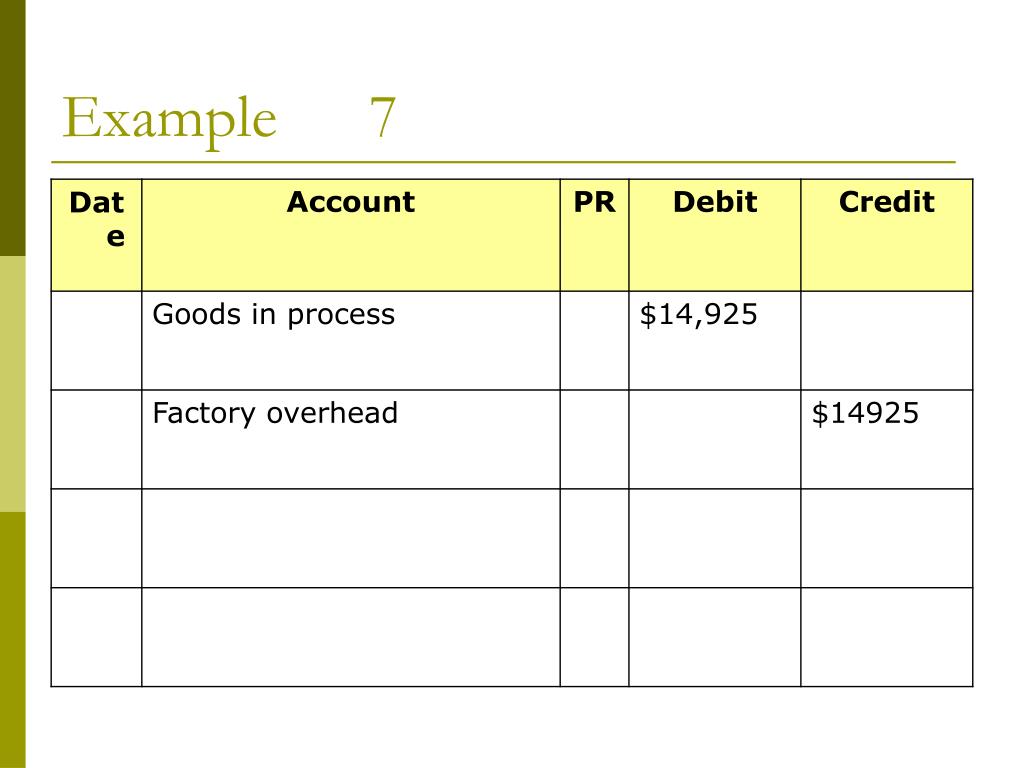Select the empty date cell in Goods in process row
Screen dimensions: 1024x768
[97, 341]
